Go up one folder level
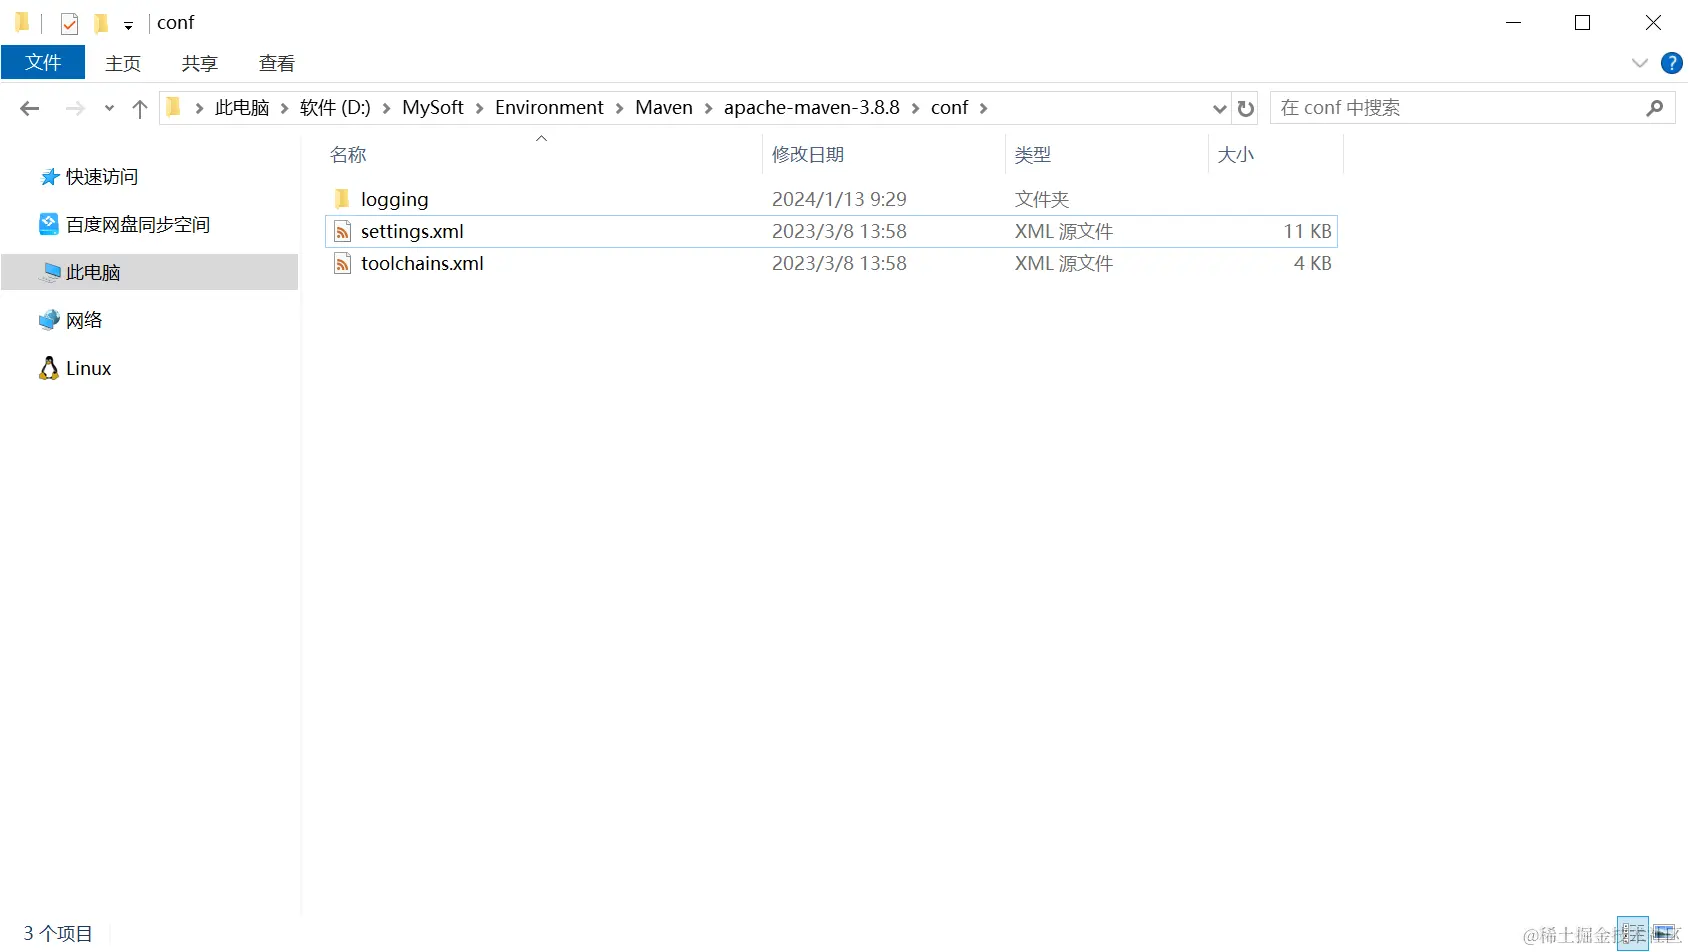The width and height of the screenshot is (1689, 952). pyautogui.click(x=140, y=108)
